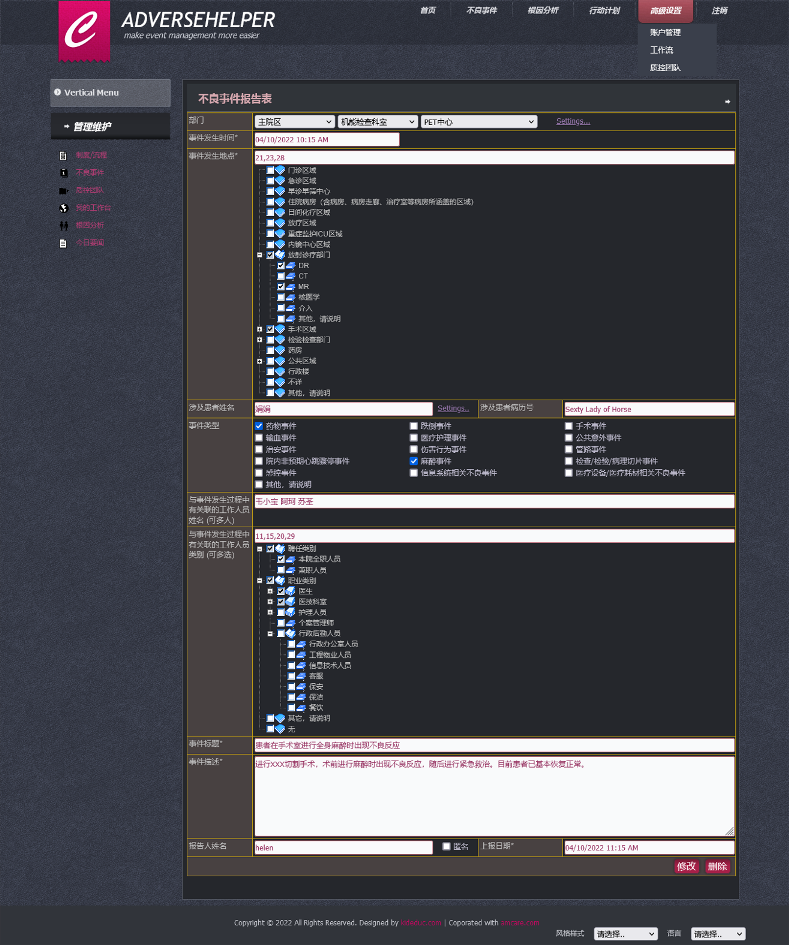Image resolution: width=789 pixels, height=945 pixels.
Task: Toggle the 匿名 anonymous checkbox
Action: [446, 846]
